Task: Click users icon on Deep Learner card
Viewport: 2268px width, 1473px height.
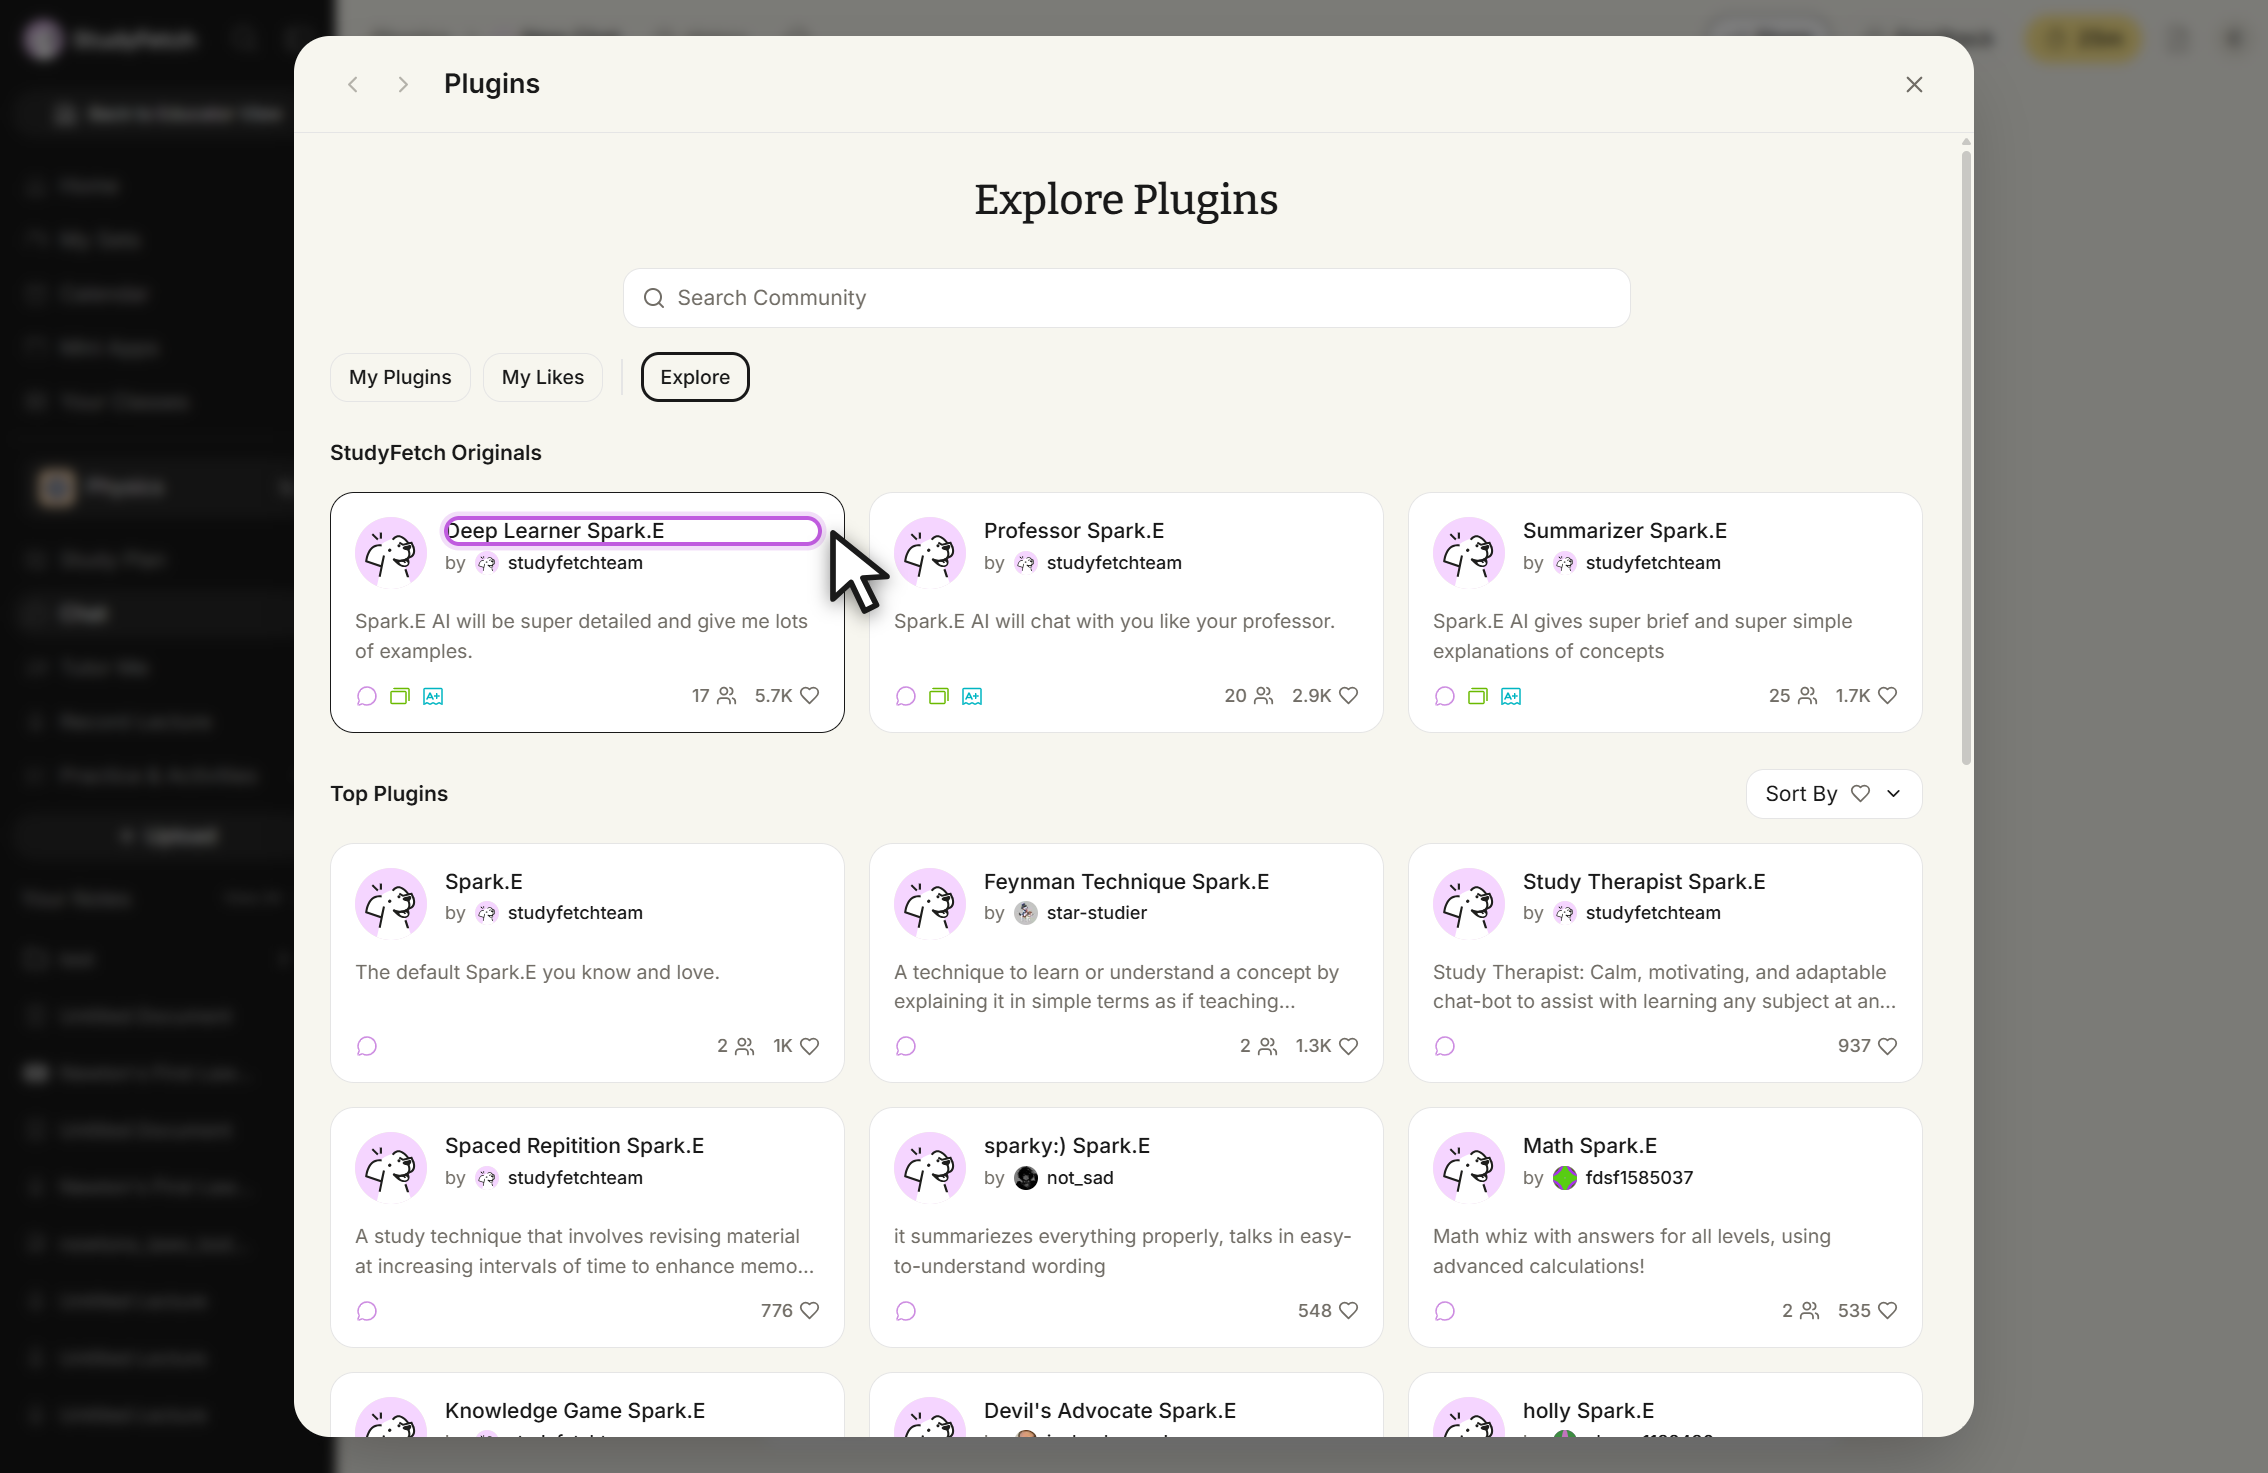Action: coord(727,696)
